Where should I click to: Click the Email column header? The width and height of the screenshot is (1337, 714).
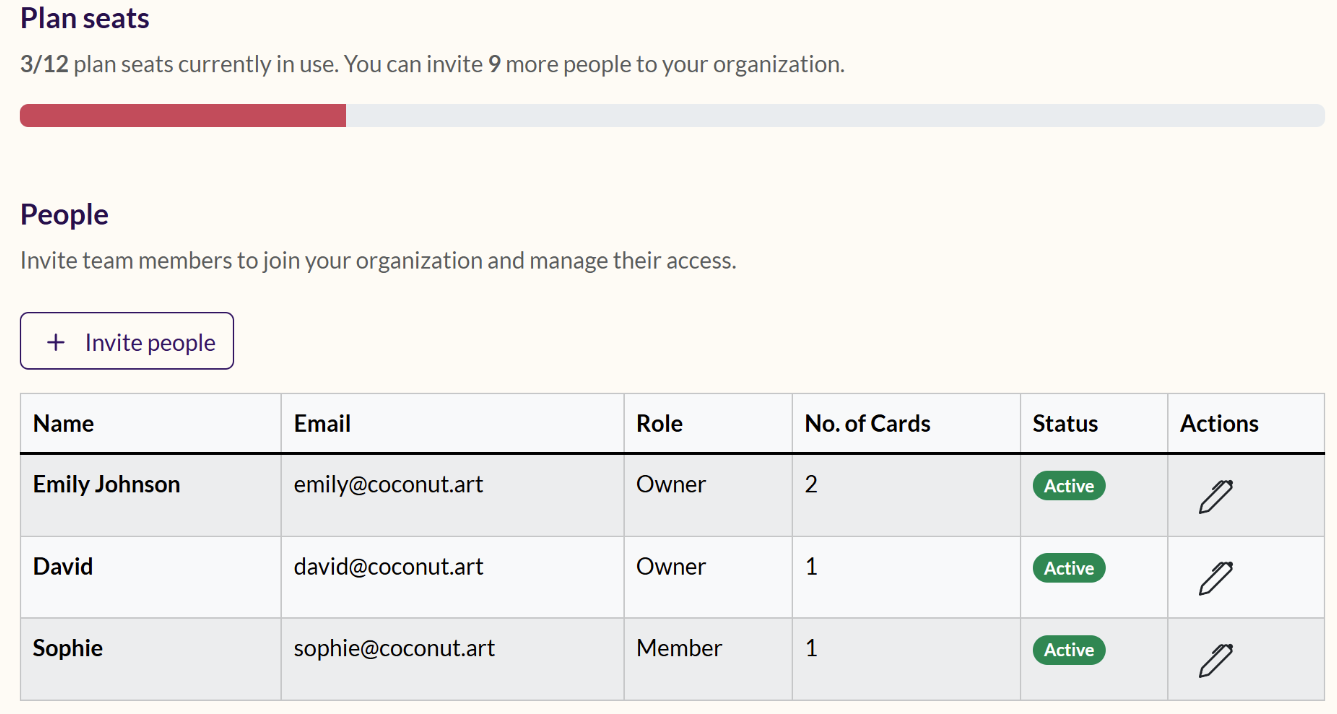322,424
